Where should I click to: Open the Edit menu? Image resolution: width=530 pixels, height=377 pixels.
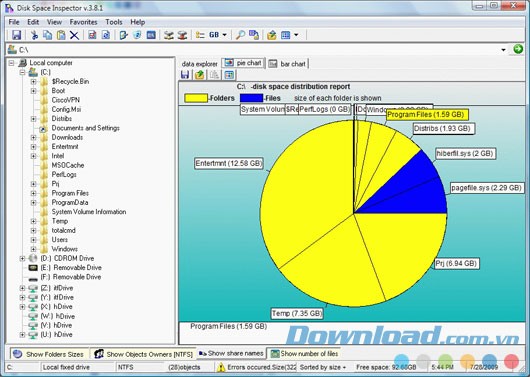pyautogui.click(x=33, y=22)
